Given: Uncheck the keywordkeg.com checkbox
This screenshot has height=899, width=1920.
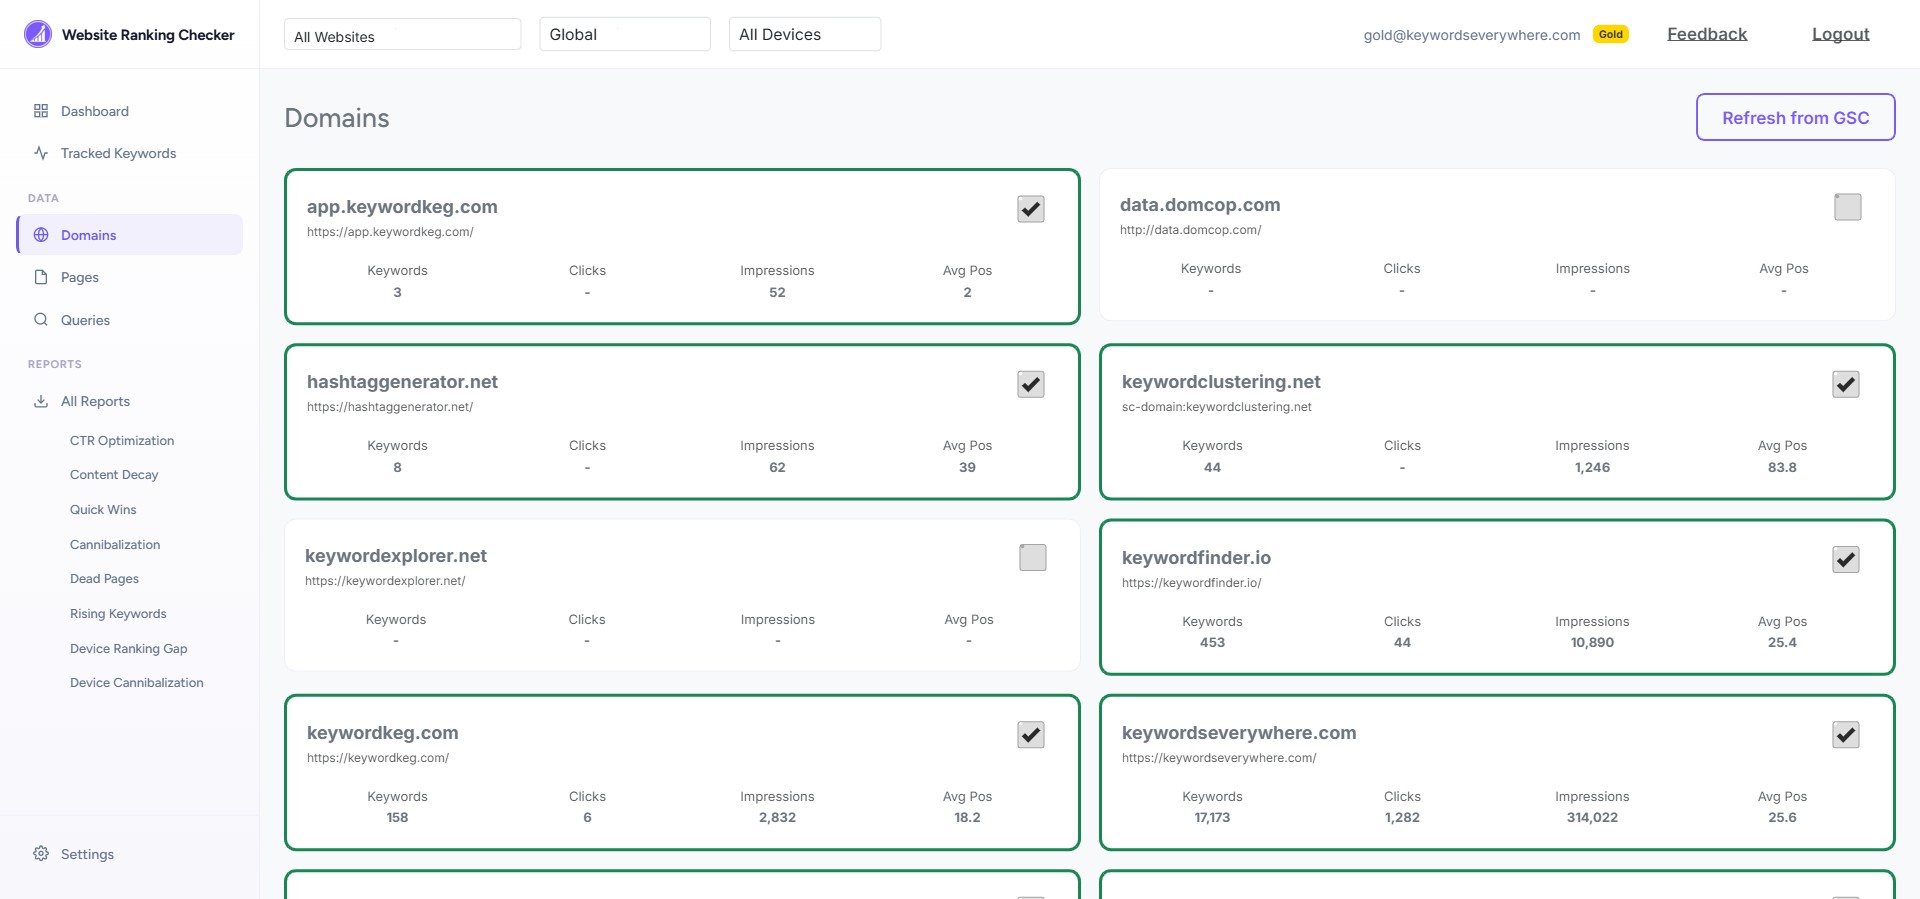Looking at the screenshot, I should coord(1031,735).
